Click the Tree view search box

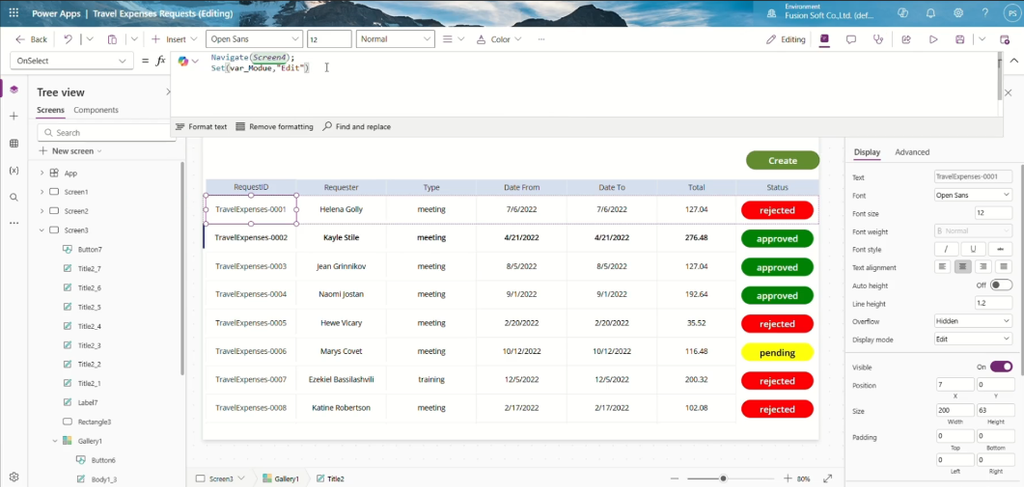pos(106,133)
